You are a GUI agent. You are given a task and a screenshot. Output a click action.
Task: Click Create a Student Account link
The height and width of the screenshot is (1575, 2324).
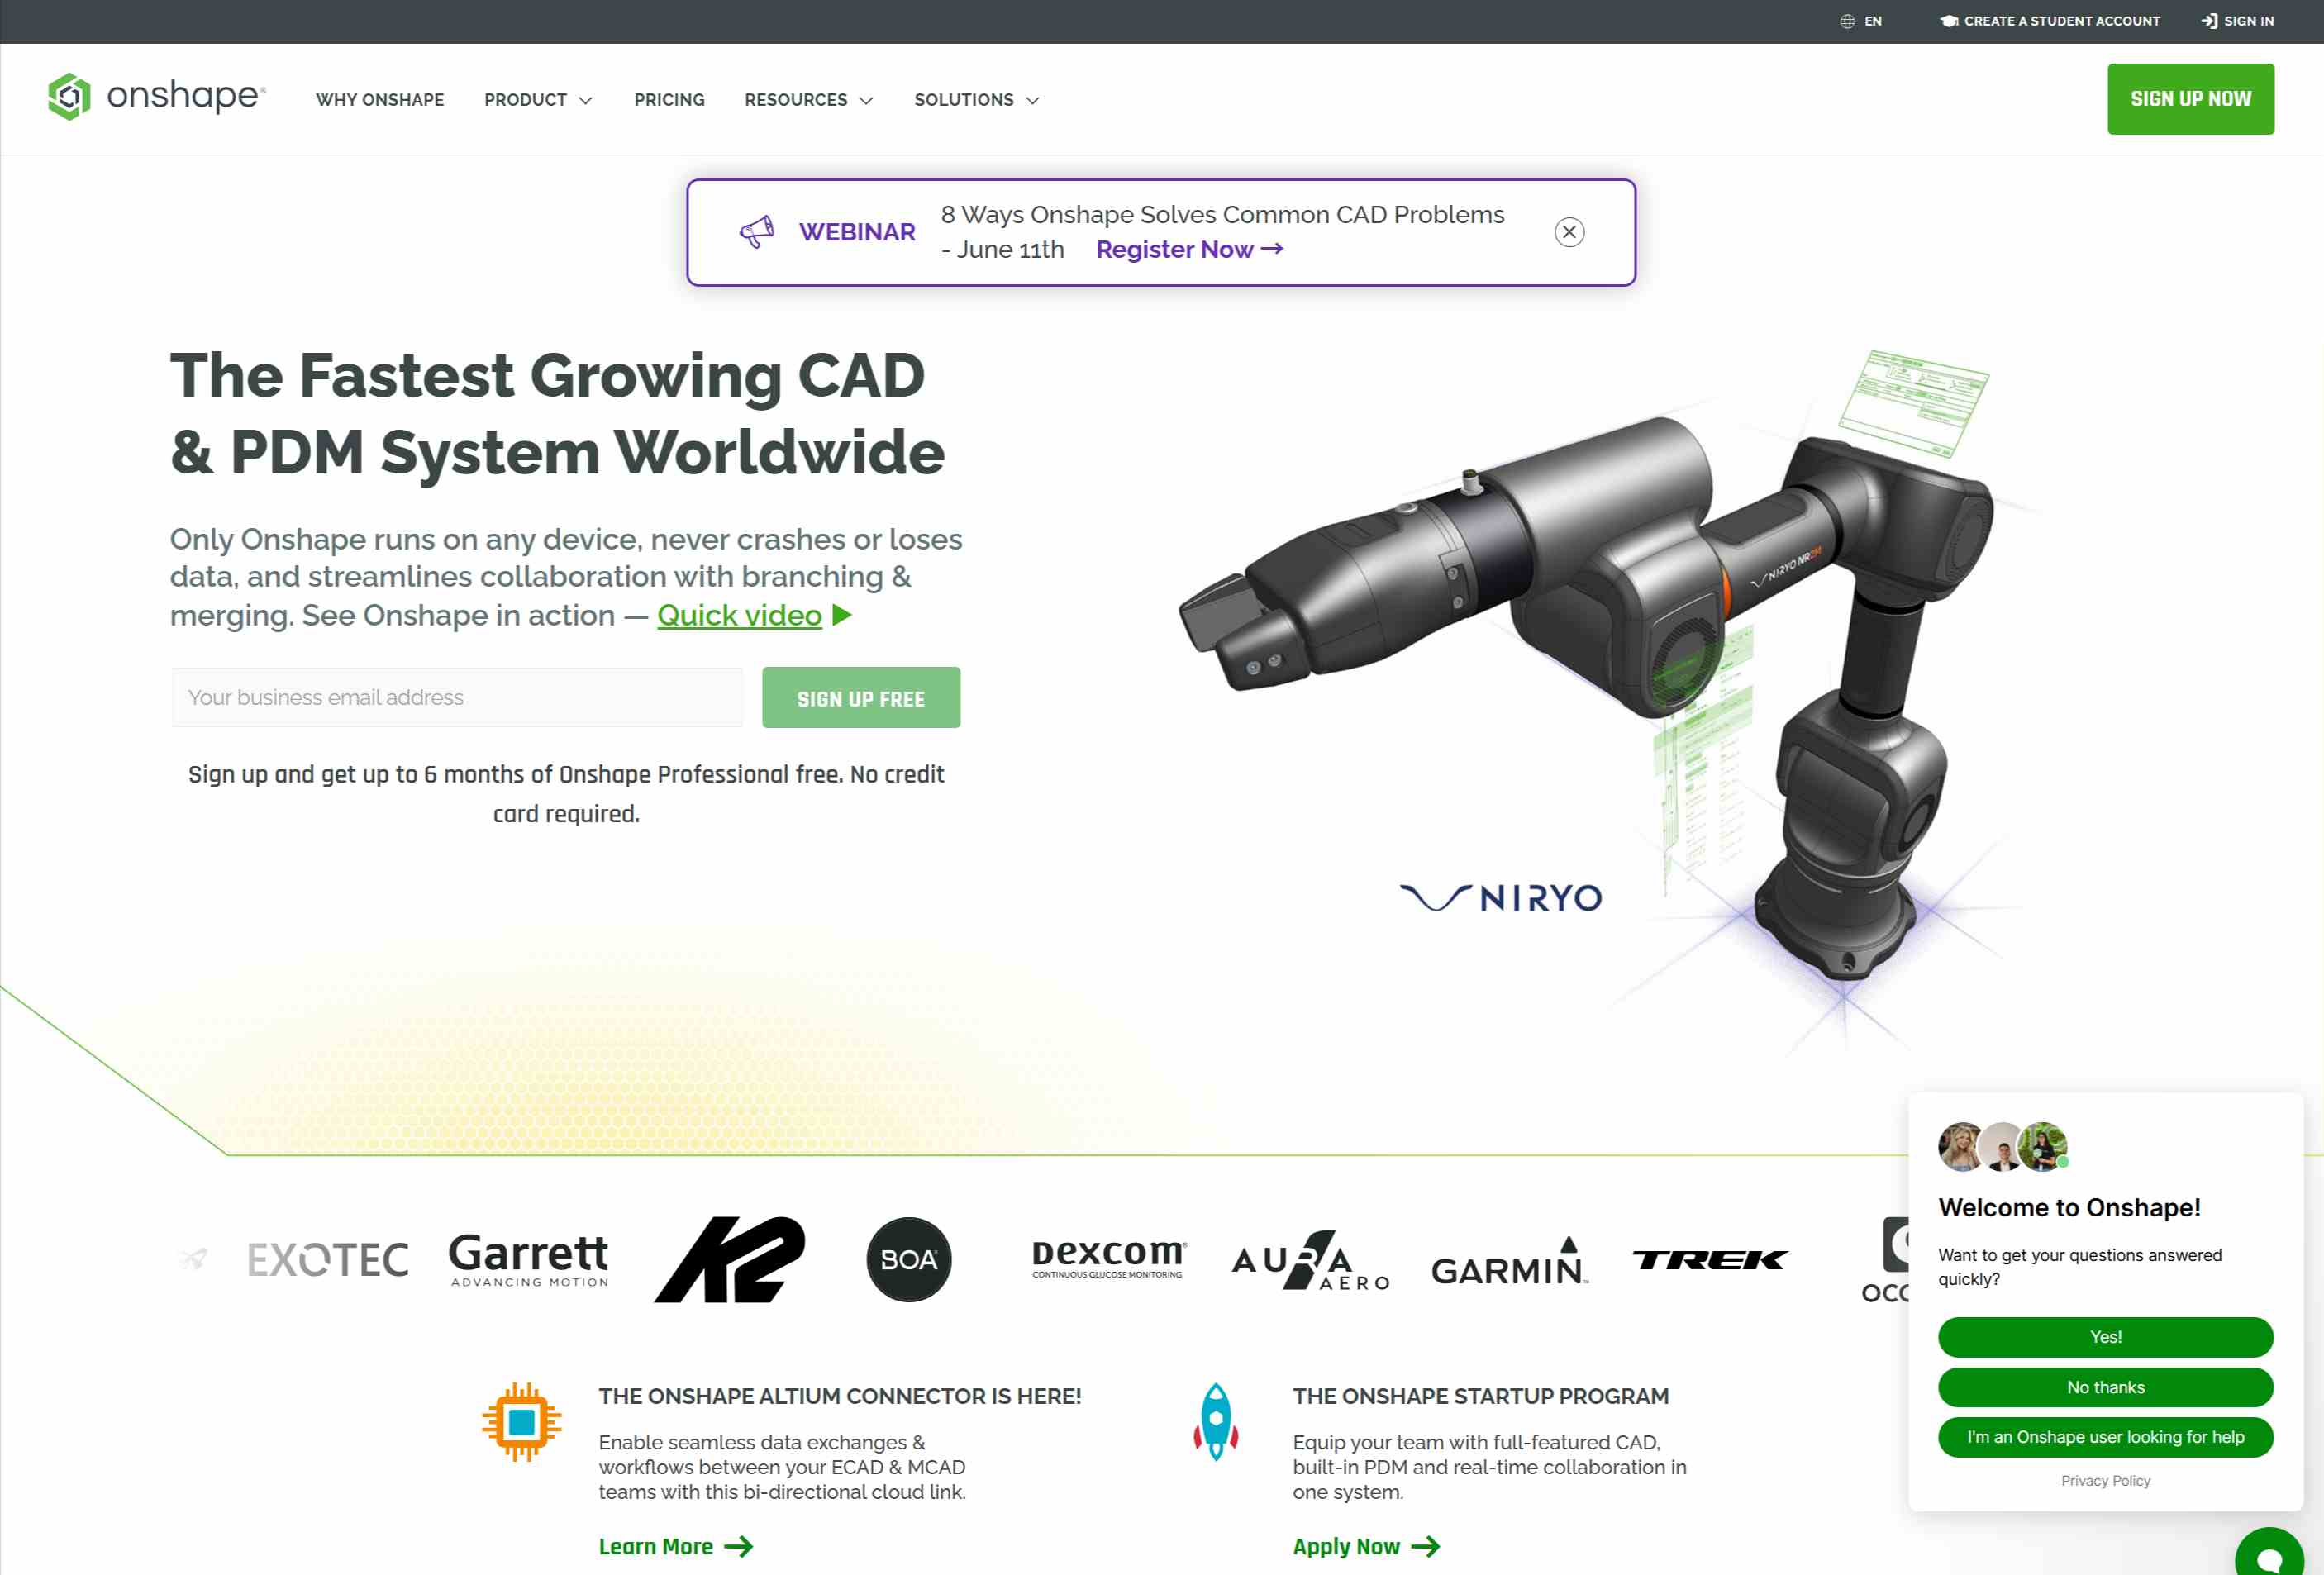click(x=2050, y=21)
